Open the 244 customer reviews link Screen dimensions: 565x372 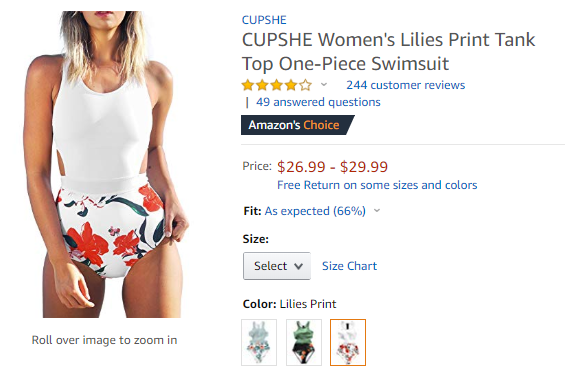(x=405, y=85)
